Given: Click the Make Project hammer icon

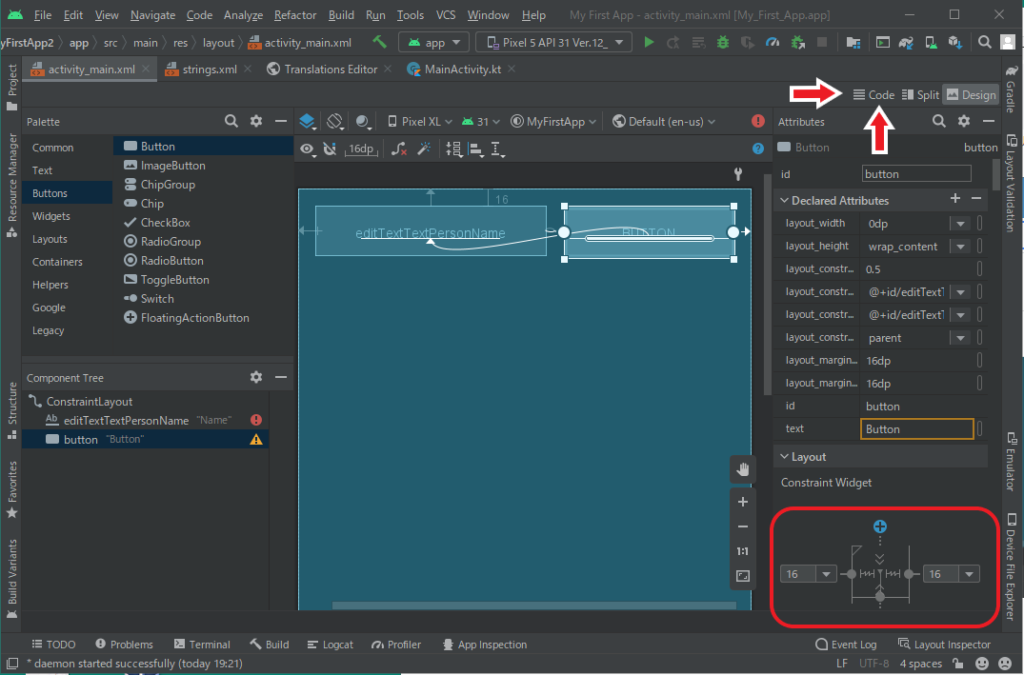Looking at the screenshot, I should 380,42.
